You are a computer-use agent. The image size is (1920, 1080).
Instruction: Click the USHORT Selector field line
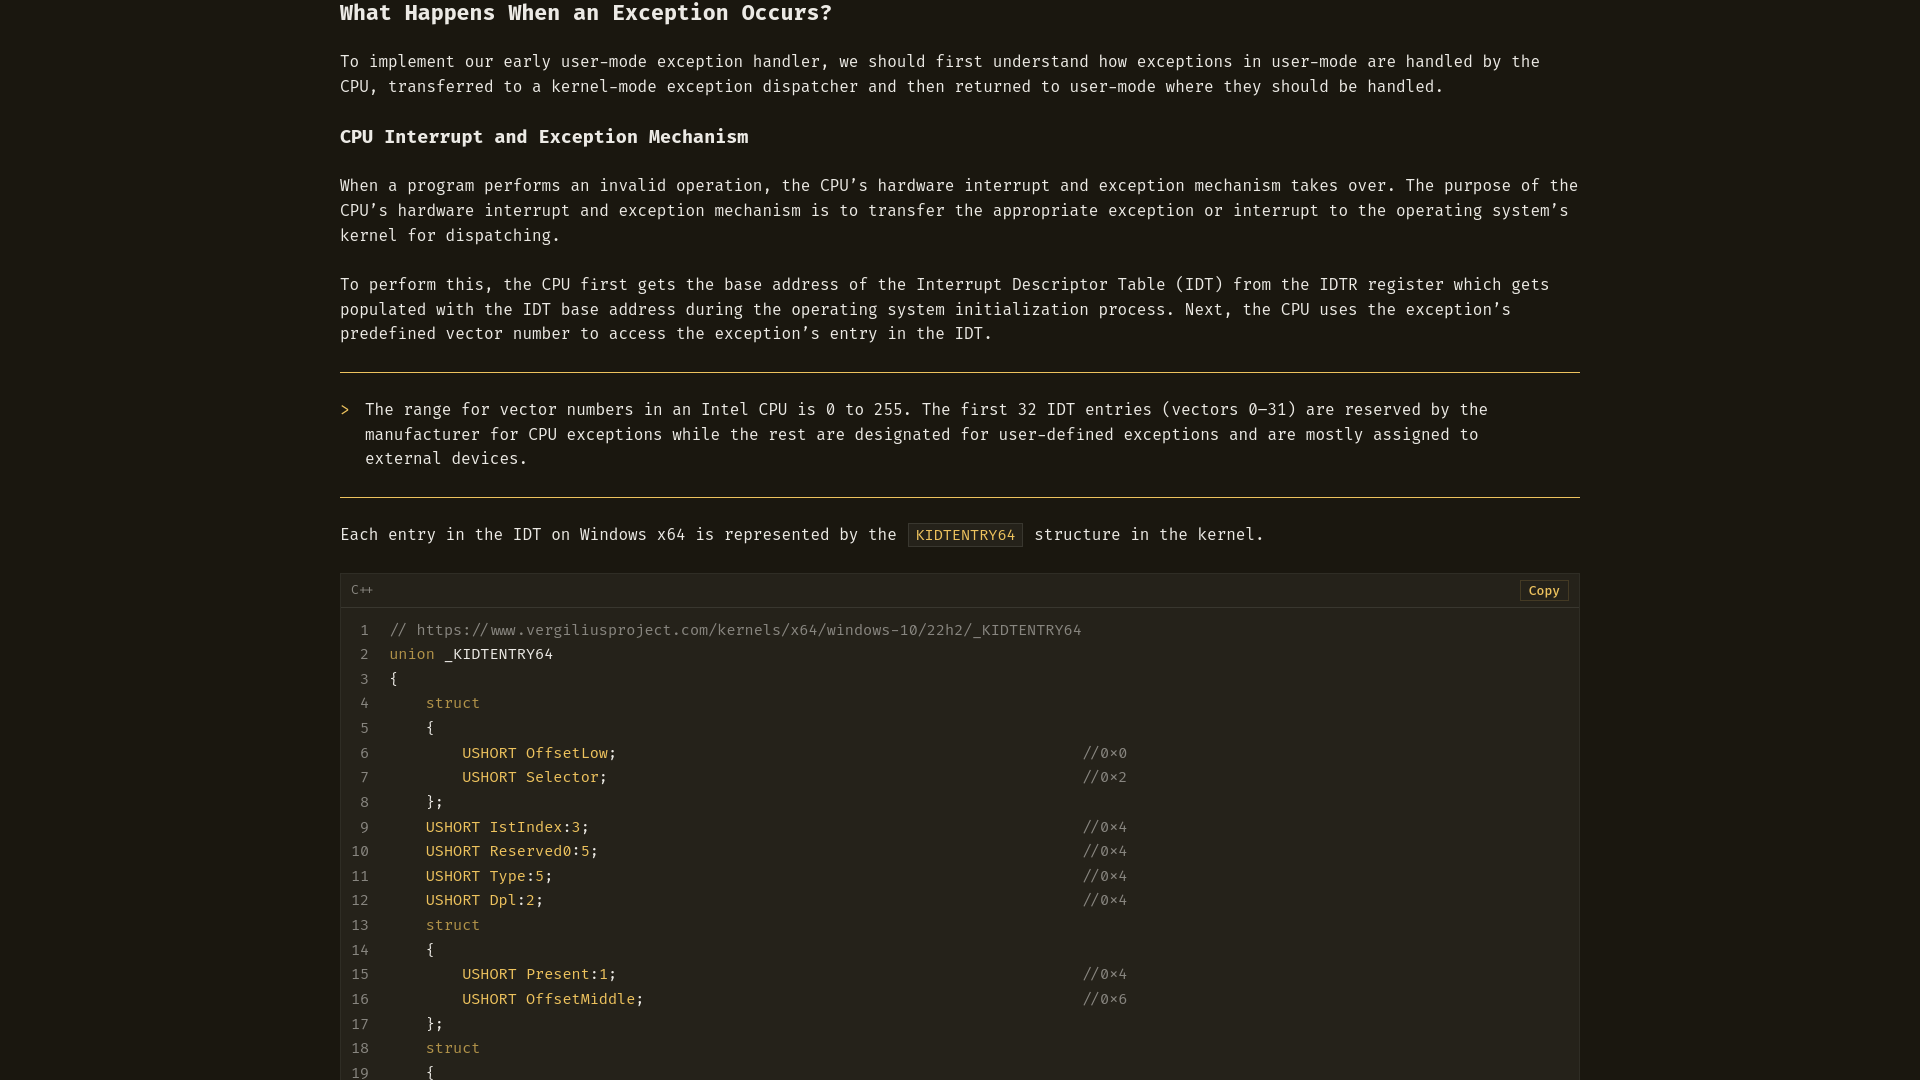click(534, 777)
